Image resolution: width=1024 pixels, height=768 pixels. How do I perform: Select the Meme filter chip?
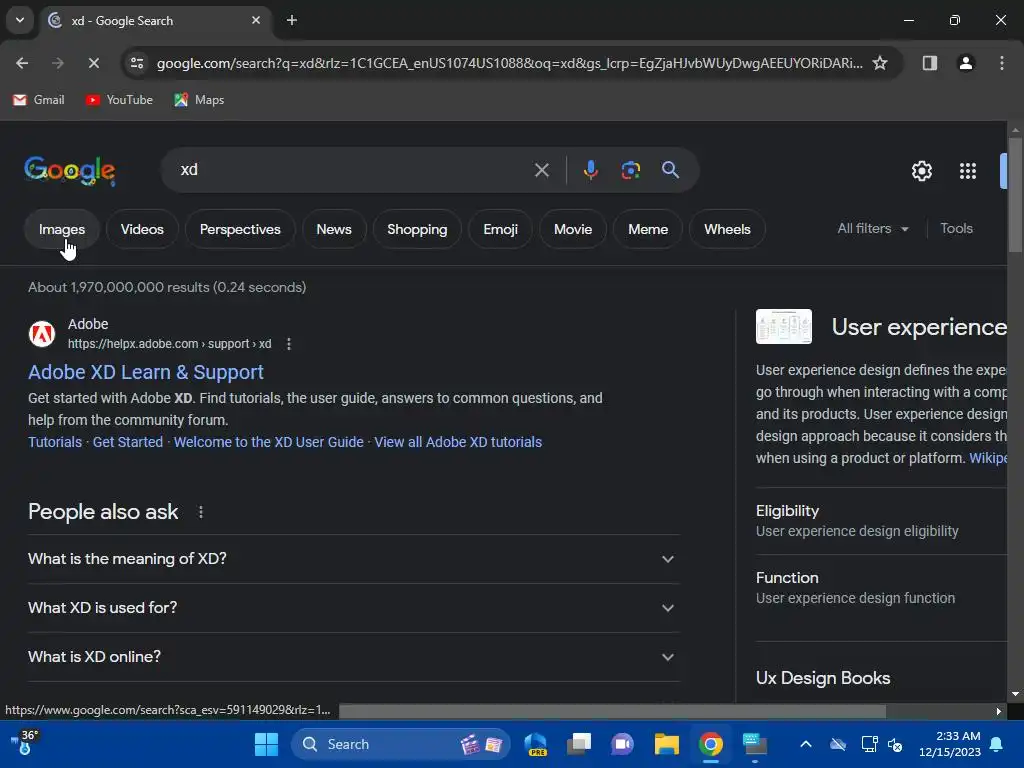click(x=648, y=229)
